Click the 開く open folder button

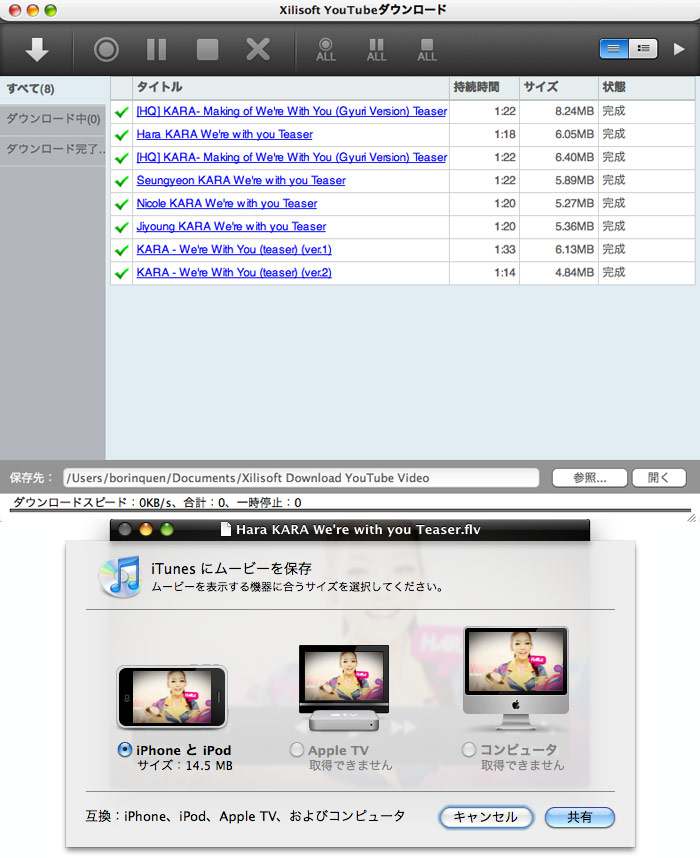(659, 478)
